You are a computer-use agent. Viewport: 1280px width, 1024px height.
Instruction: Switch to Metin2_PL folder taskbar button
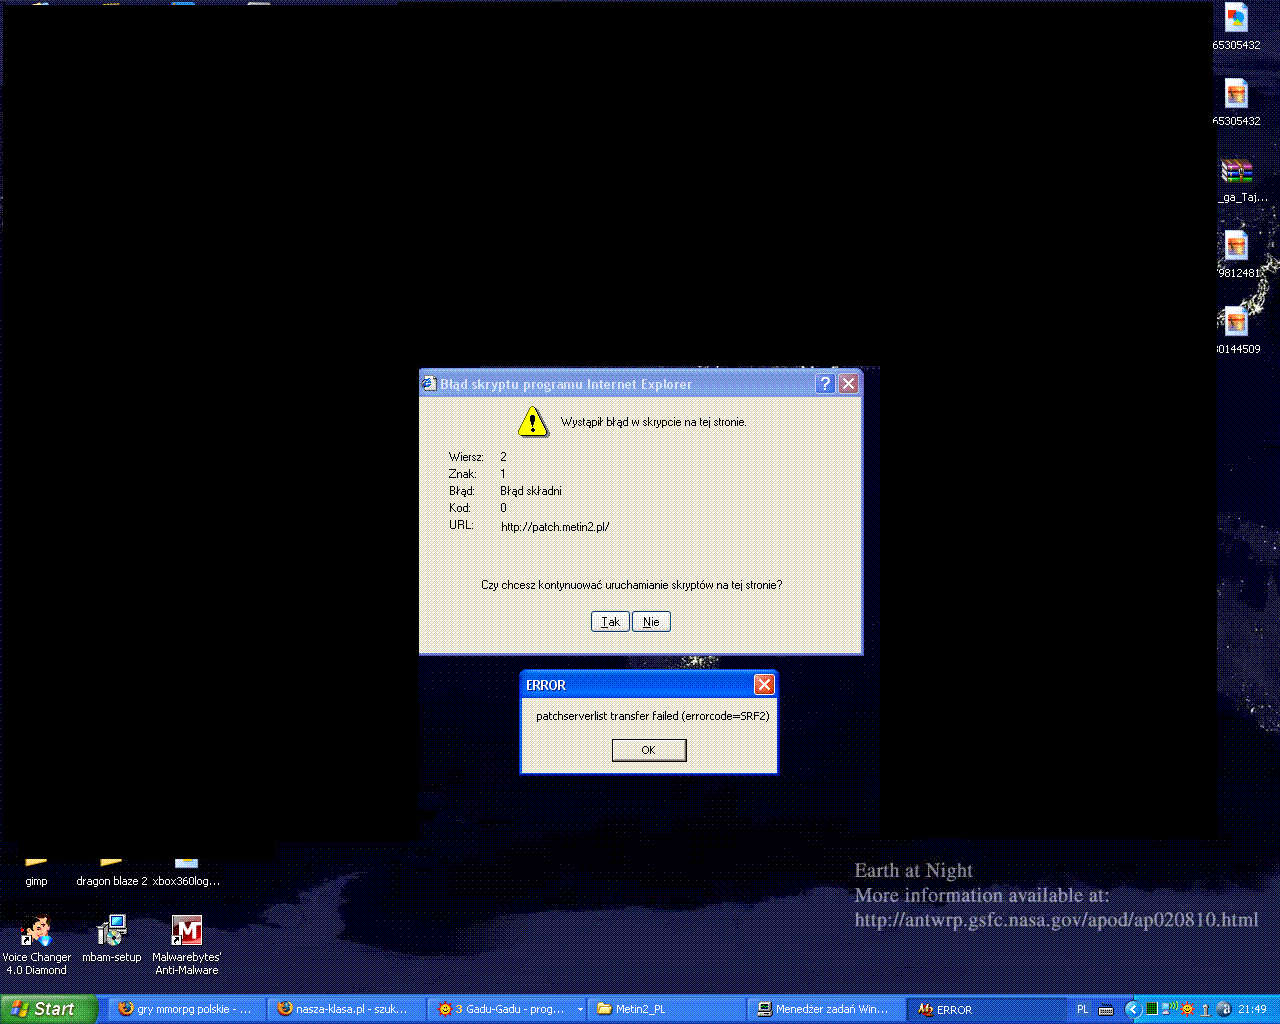[666, 1009]
